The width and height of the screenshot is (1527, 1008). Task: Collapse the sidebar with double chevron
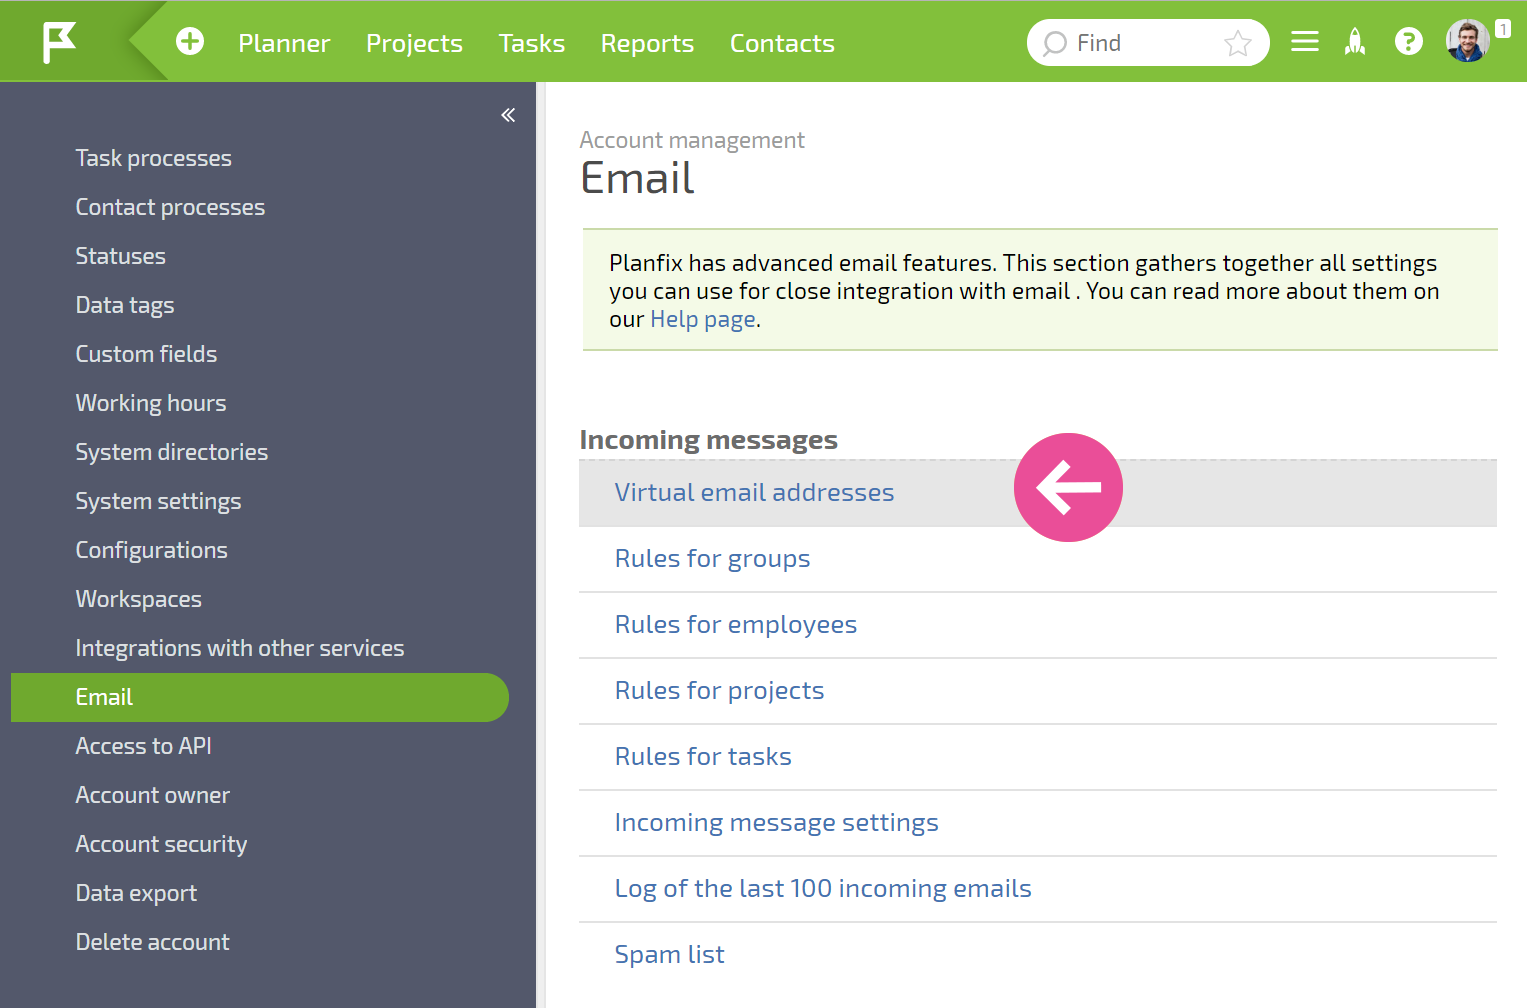(508, 115)
